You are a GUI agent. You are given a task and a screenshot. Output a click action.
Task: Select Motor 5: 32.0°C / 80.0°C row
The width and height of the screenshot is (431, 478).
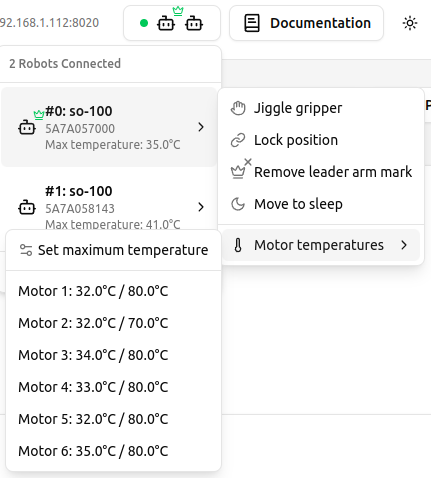tap(114, 419)
